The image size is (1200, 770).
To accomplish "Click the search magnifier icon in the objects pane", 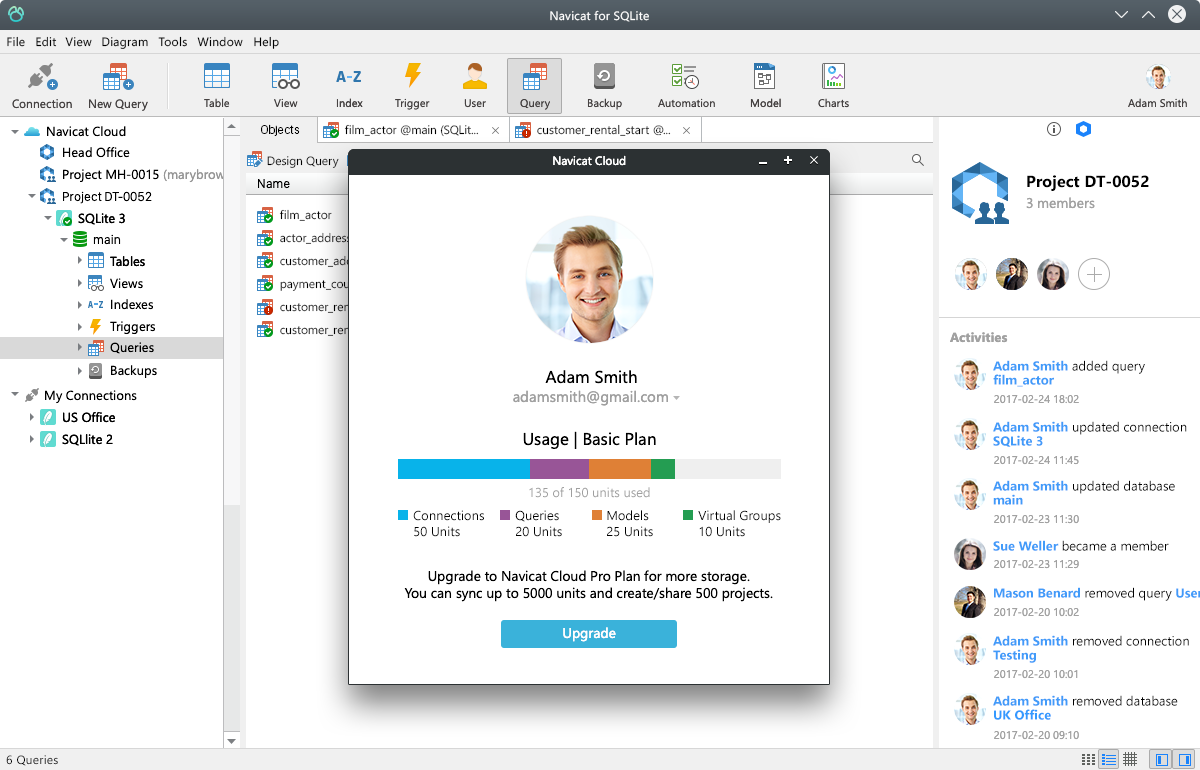I will pos(918,160).
